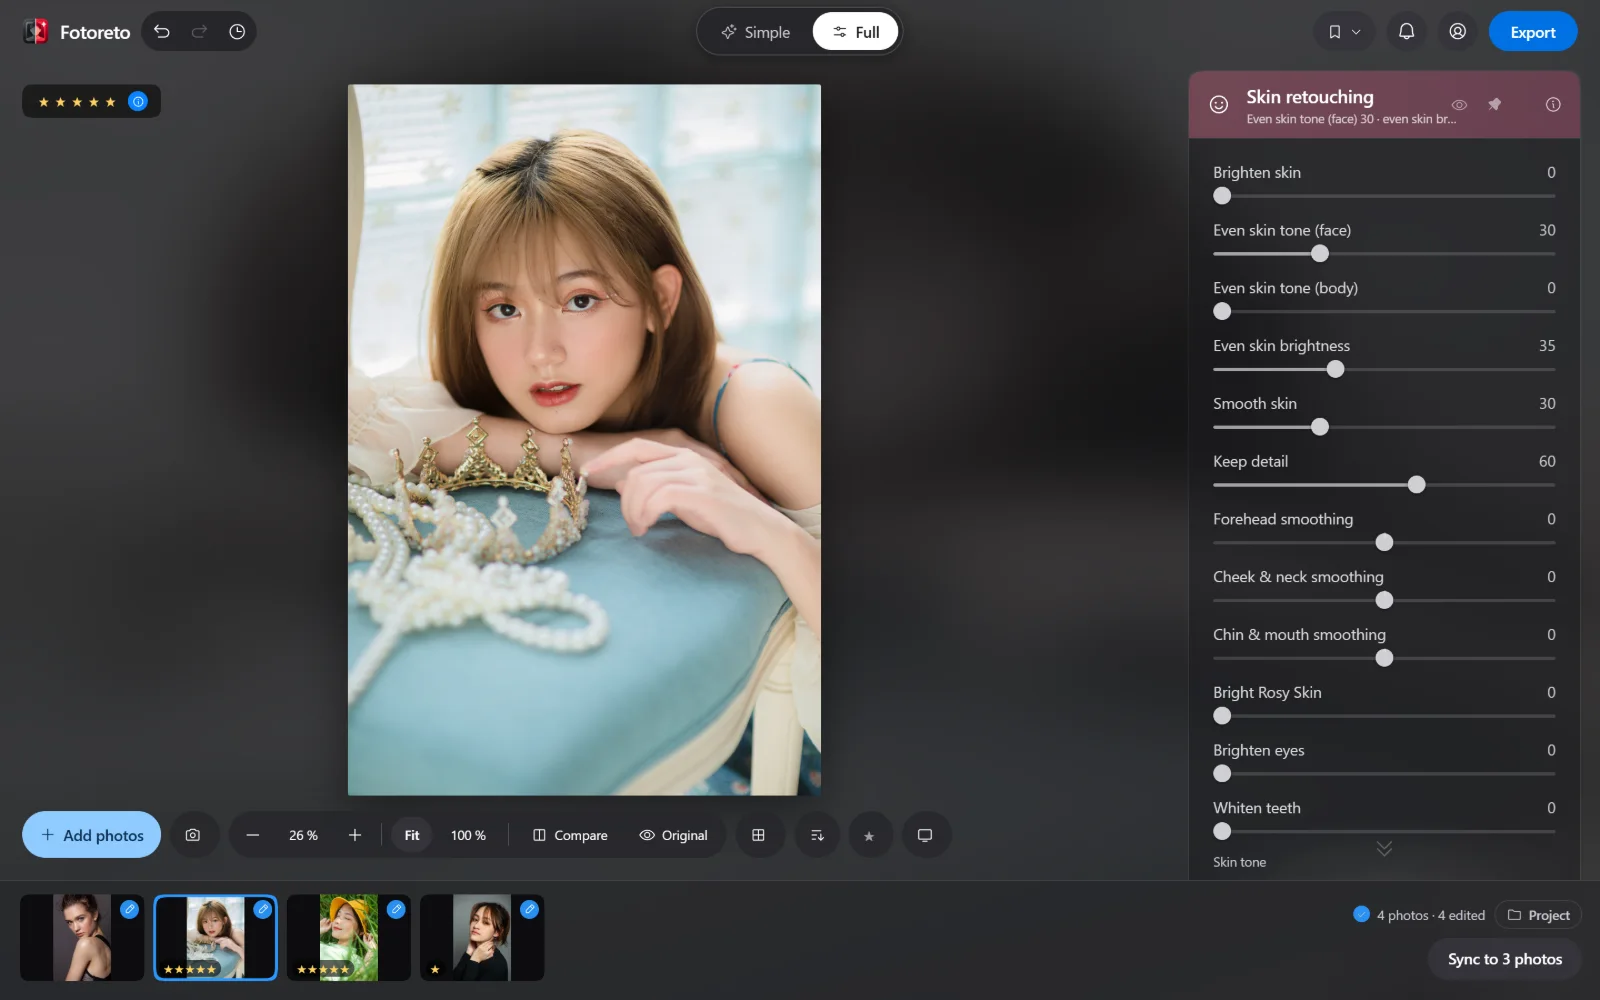Click the blue check next to 4 photos
The height and width of the screenshot is (1000, 1600).
click(x=1361, y=914)
